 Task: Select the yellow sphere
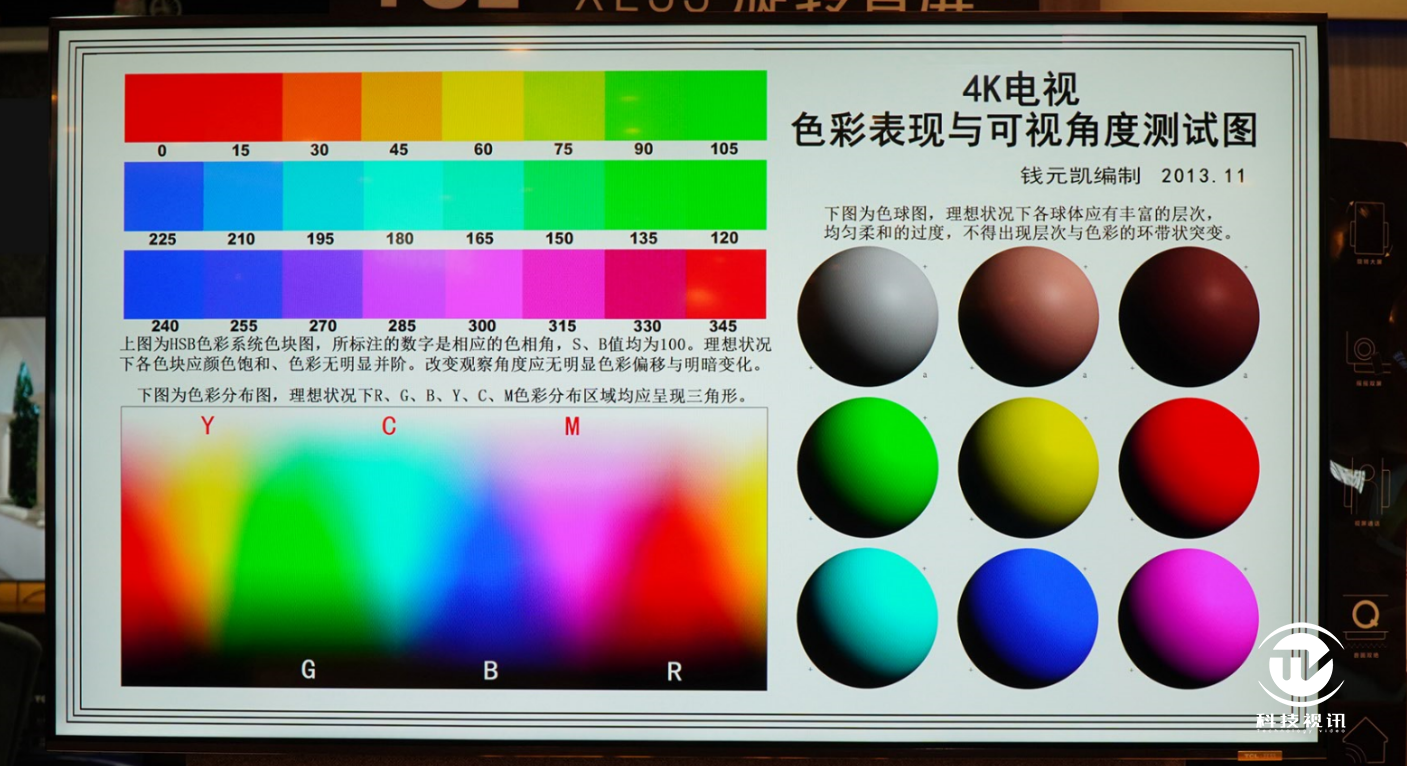(x=1028, y=467)
